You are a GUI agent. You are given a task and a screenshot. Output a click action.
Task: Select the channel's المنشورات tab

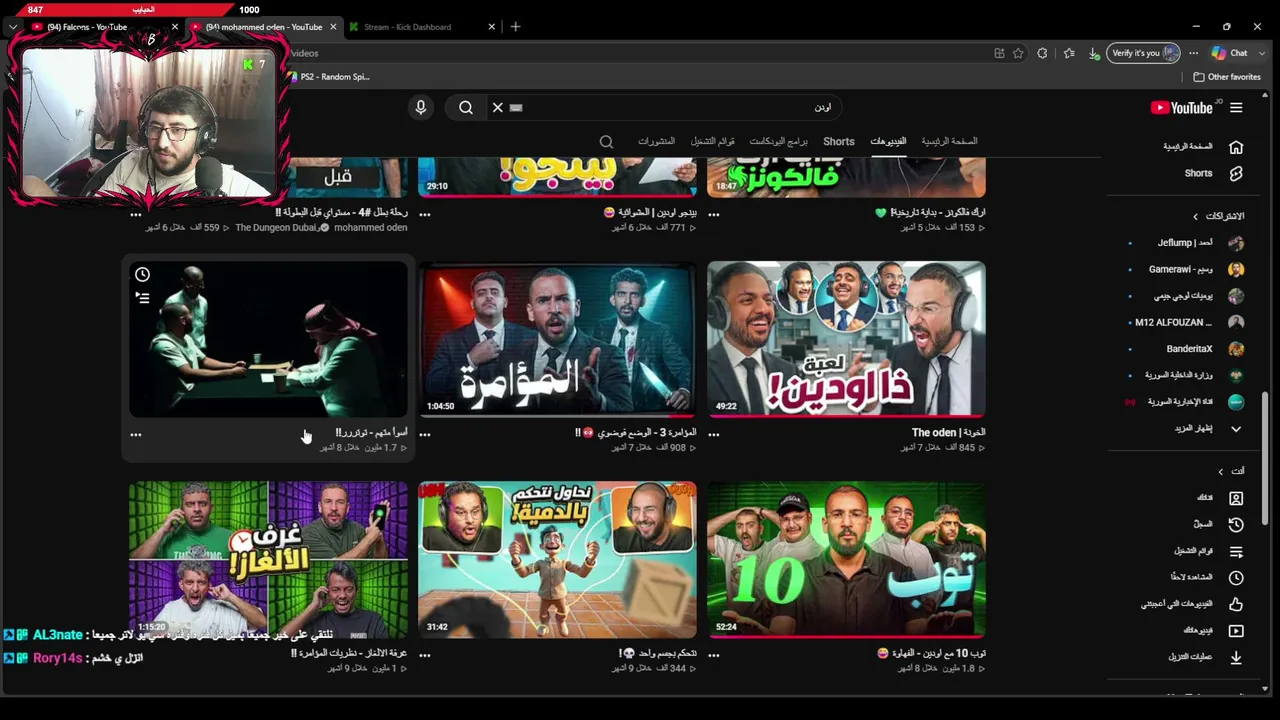pos(656,142)
